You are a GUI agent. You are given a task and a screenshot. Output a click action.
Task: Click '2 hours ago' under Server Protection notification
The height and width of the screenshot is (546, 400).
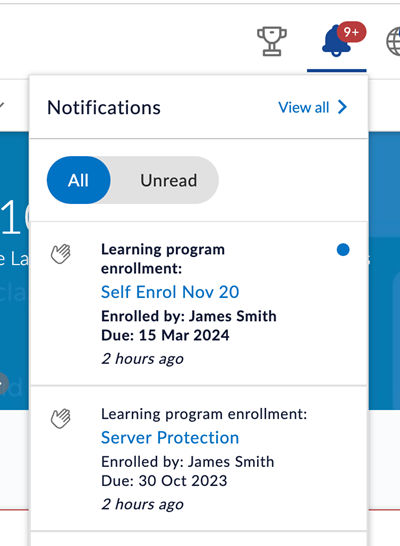(142, 504)
